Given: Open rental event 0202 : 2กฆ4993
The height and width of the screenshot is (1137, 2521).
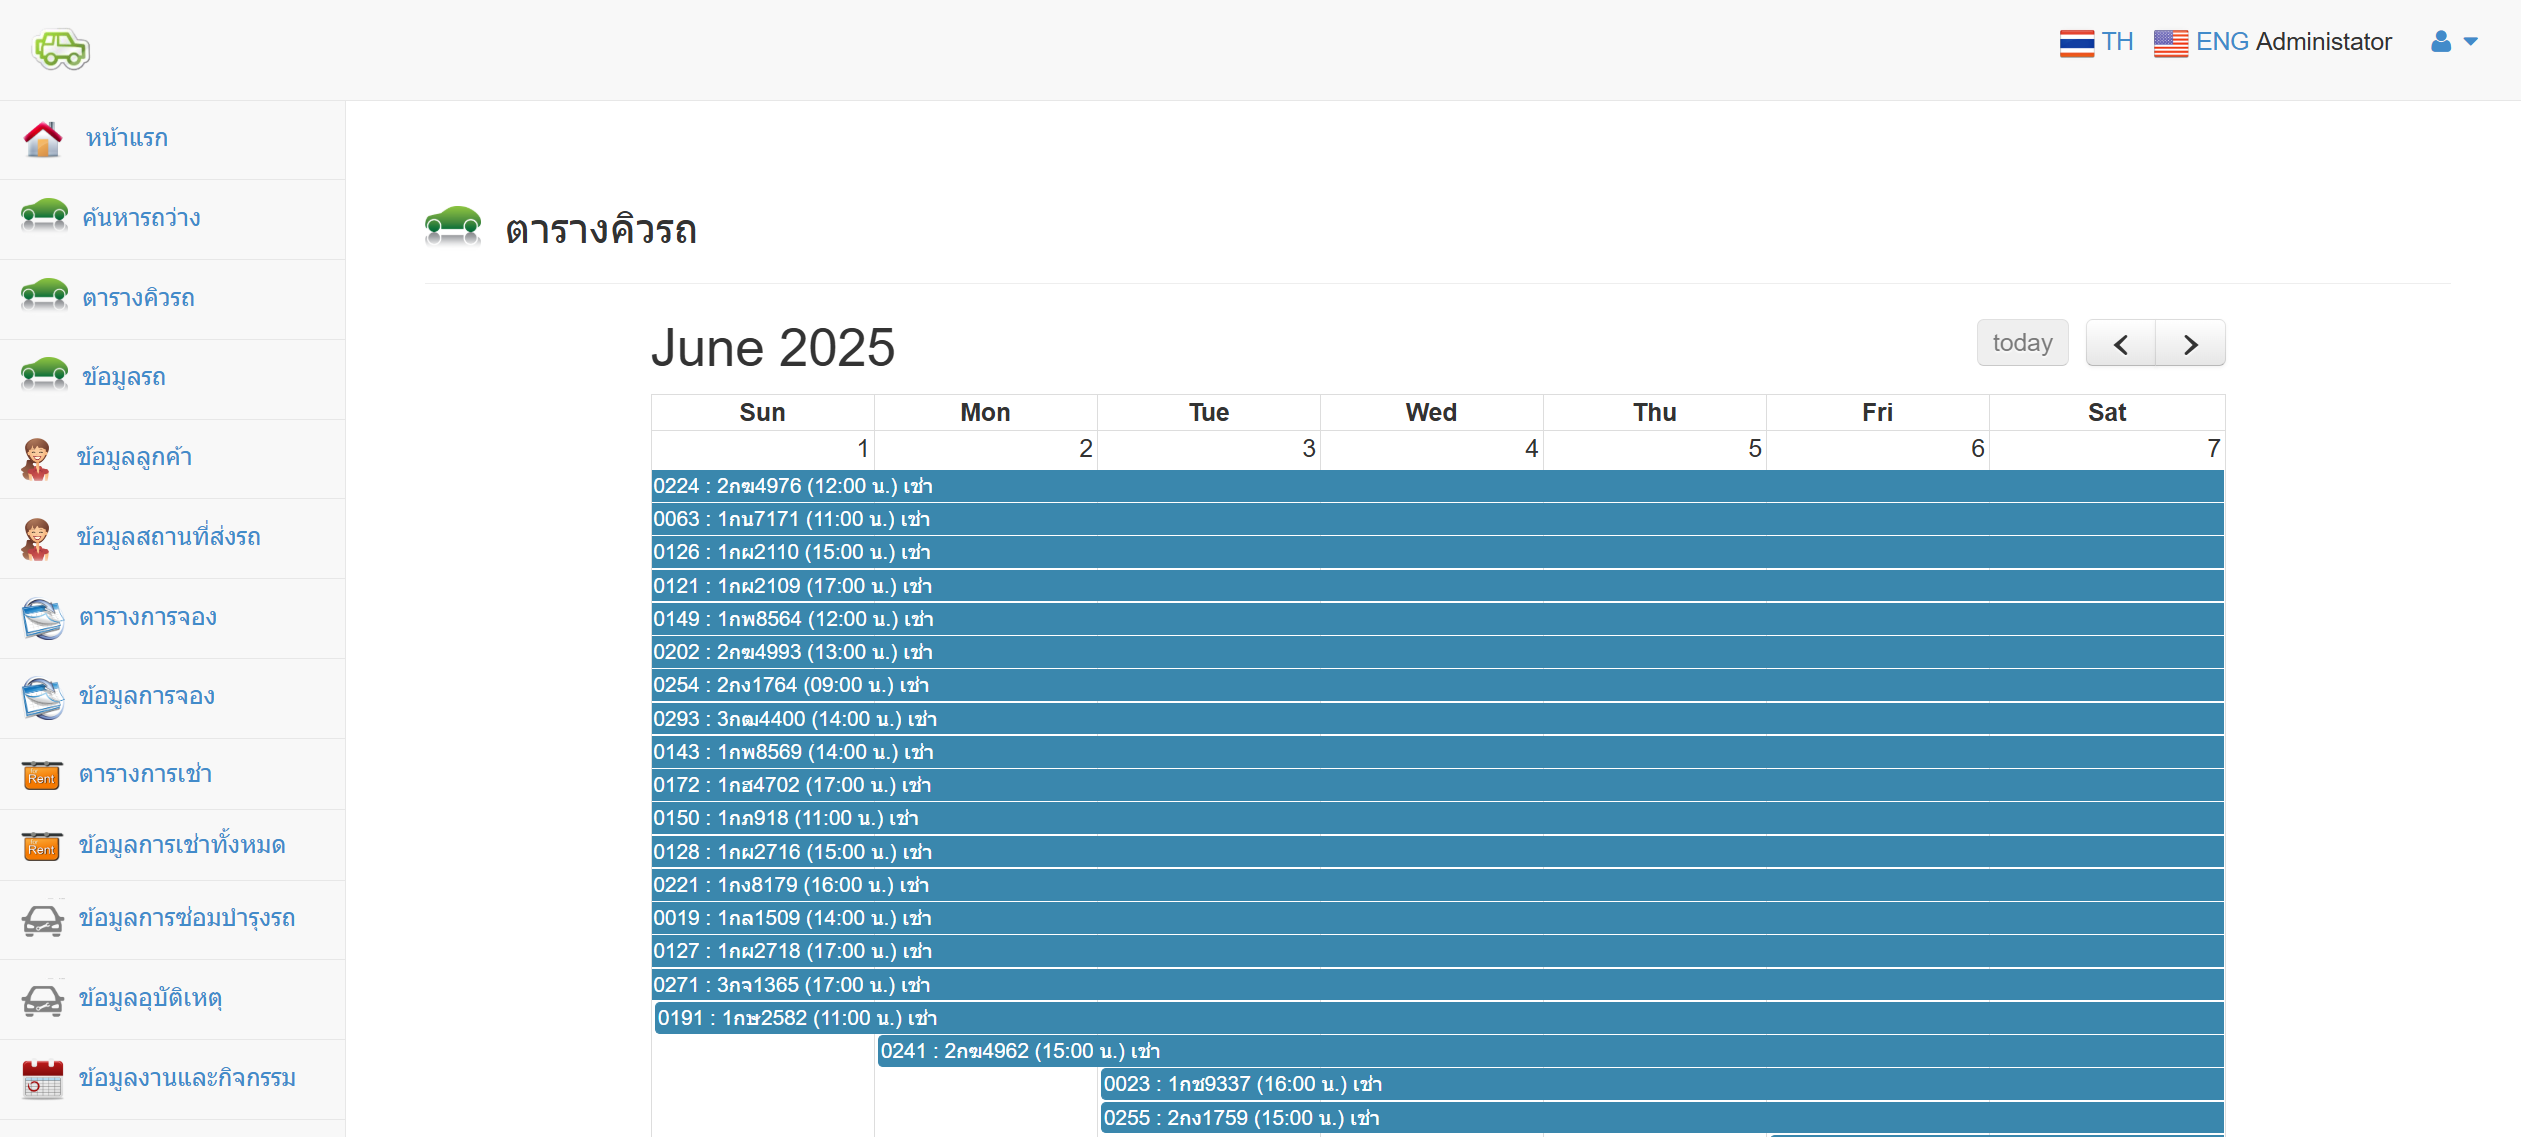Looking at the screenshot, I should 1438,652.
